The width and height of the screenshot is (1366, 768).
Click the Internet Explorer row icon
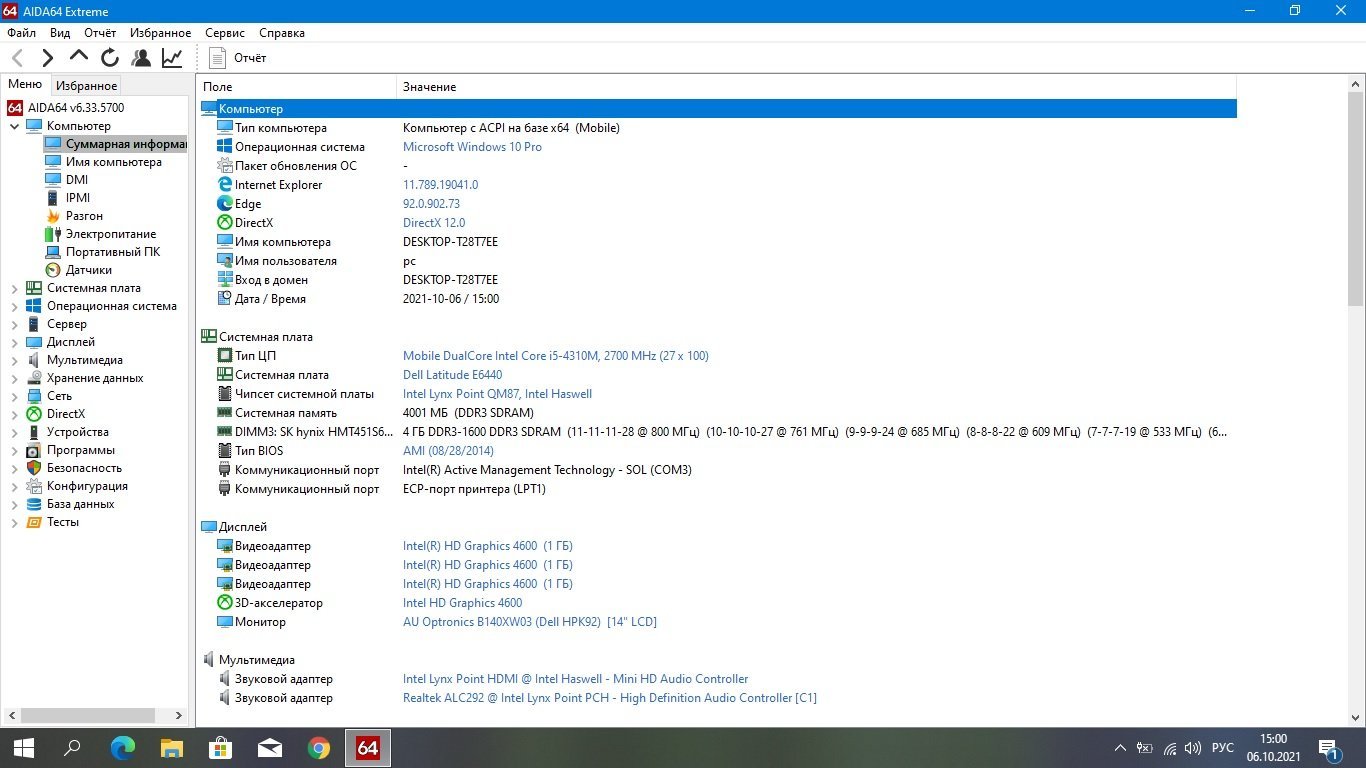pos(225,185)
